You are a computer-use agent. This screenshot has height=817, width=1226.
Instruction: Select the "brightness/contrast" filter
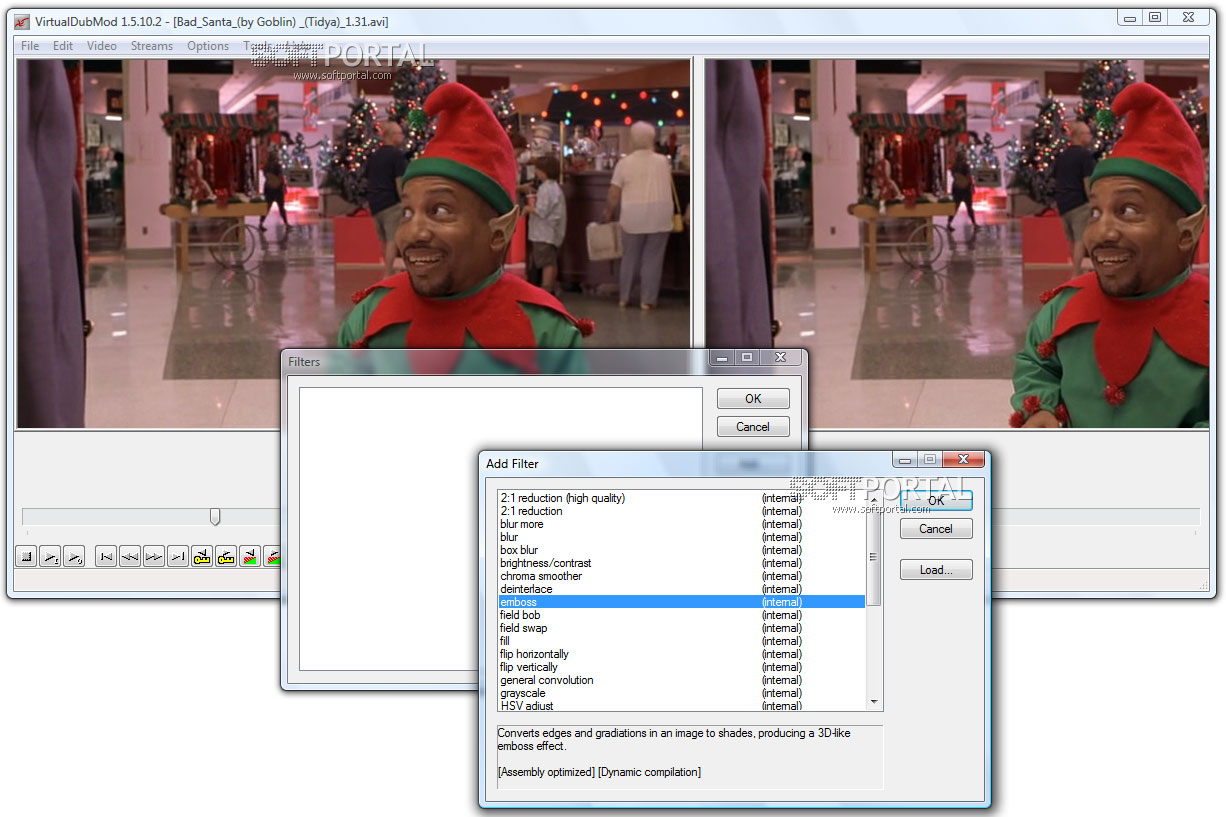tap(682, 563)
